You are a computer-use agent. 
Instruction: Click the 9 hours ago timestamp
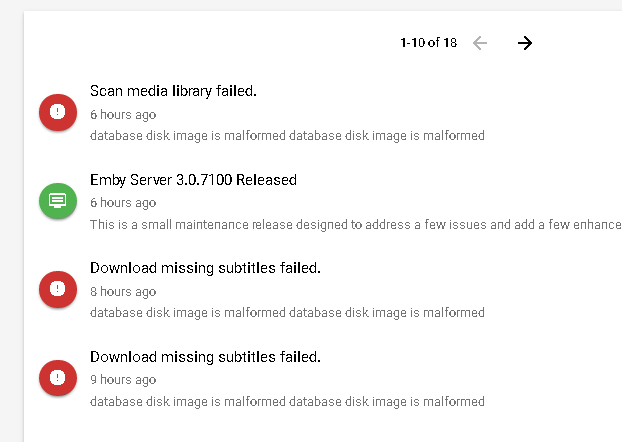coord(123,380)
